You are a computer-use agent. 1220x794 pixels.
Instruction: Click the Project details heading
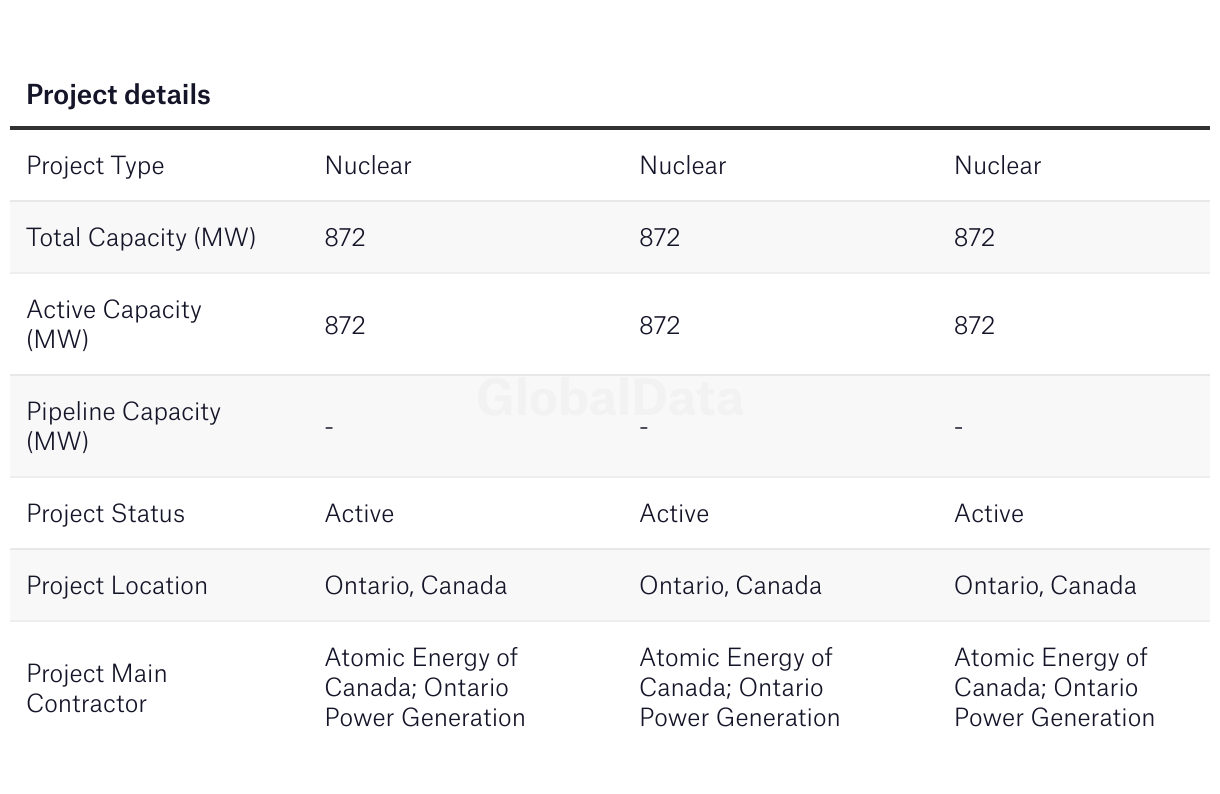coord(118,95)
